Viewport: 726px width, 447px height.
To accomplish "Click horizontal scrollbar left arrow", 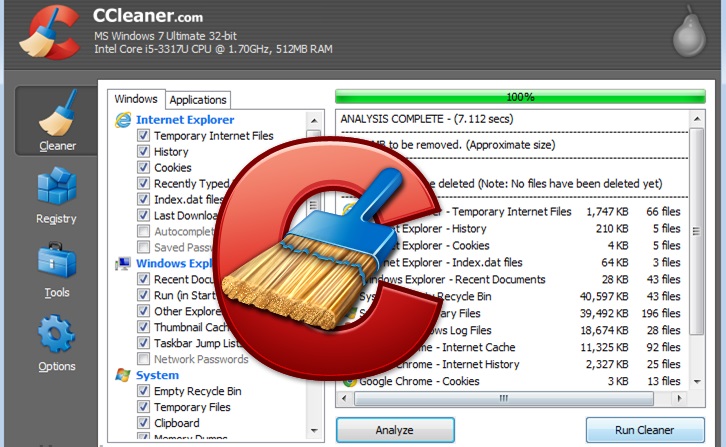I will 344,398.
